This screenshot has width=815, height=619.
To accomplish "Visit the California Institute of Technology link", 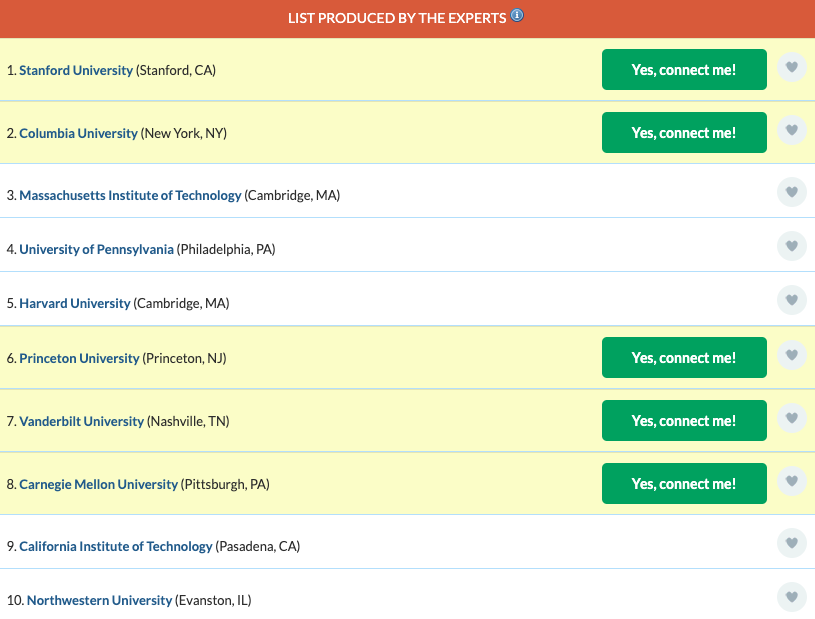I will pyautogui.click(x=116, y=547).
